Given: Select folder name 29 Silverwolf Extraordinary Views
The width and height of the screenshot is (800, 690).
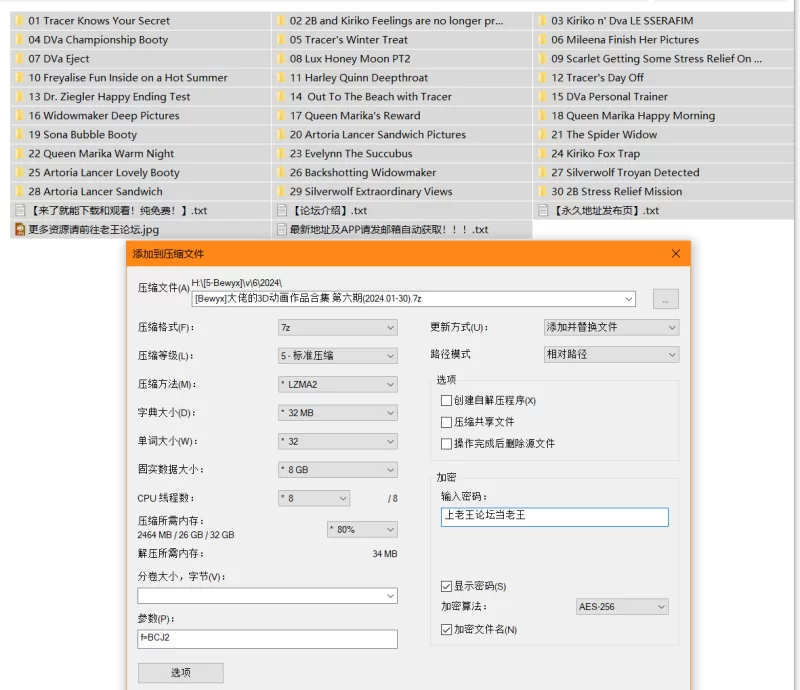Looking at the screenshot, I should point(371,191).
